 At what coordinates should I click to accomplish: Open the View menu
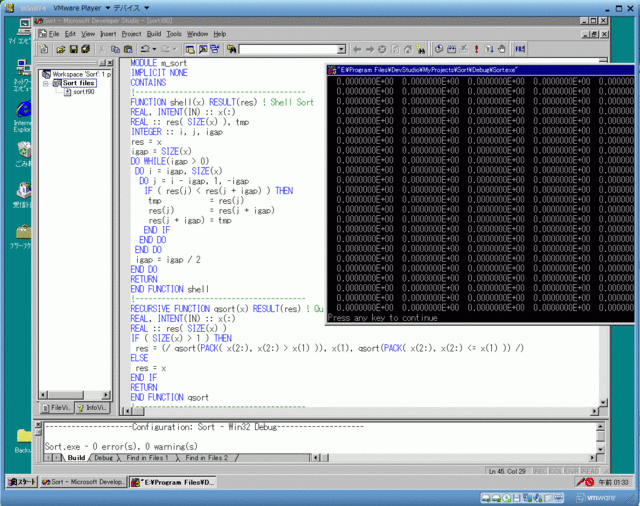(x=88, y=34)
